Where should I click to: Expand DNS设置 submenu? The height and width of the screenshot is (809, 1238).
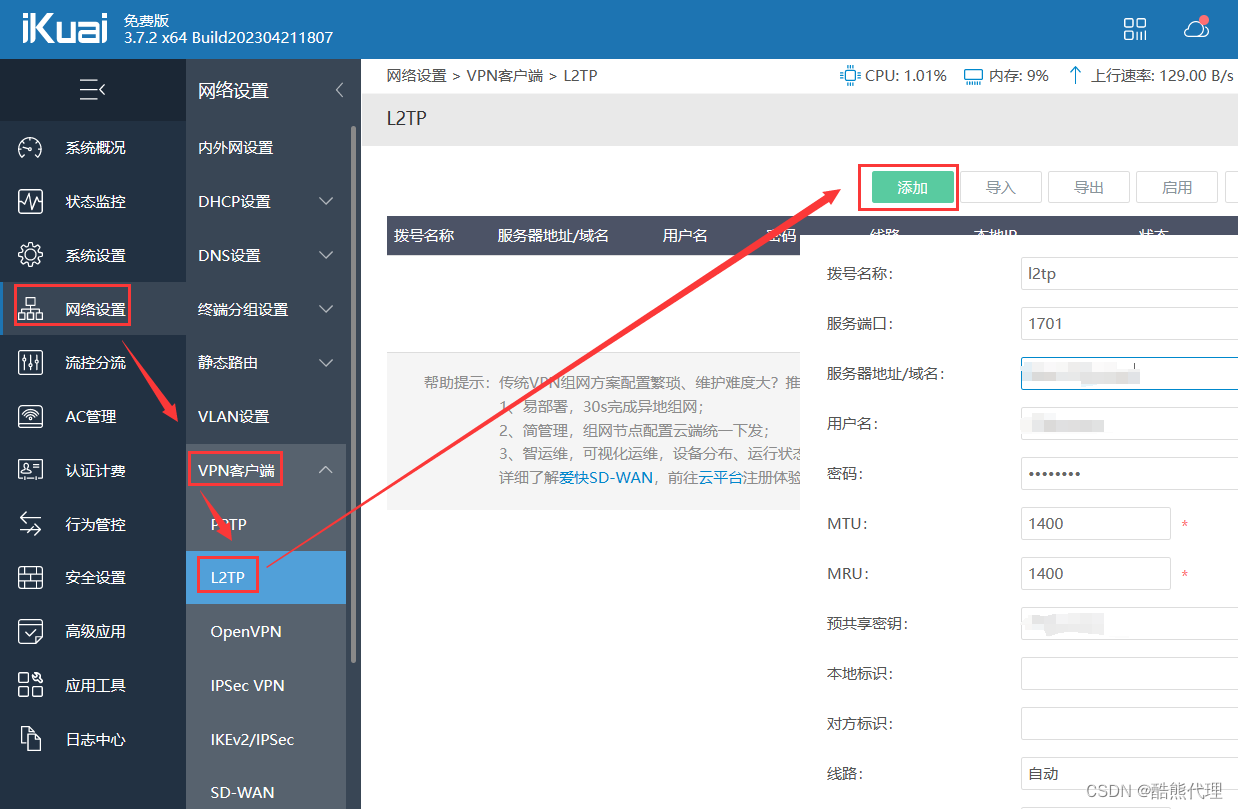coord(326,255)
